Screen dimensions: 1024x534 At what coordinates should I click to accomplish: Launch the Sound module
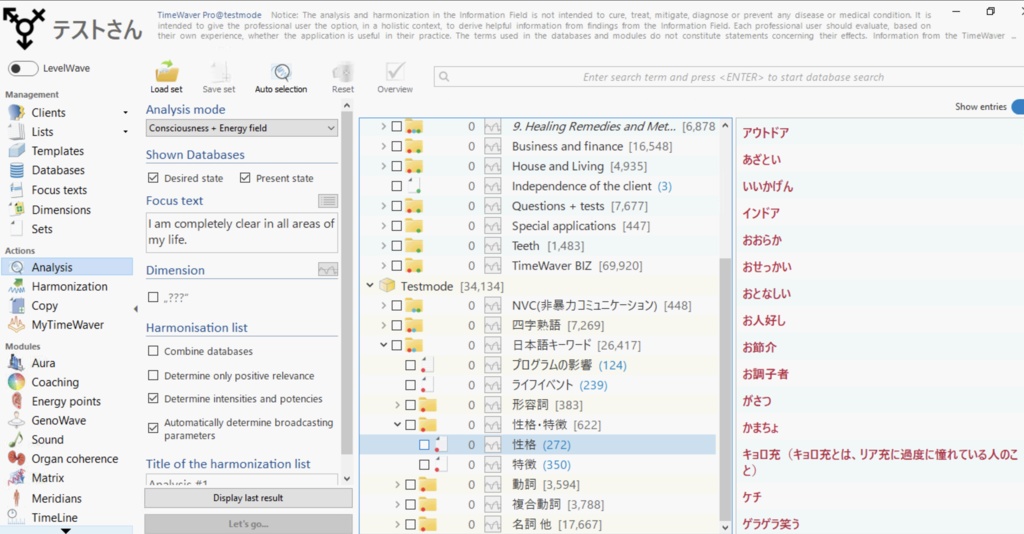click(47, 439)
